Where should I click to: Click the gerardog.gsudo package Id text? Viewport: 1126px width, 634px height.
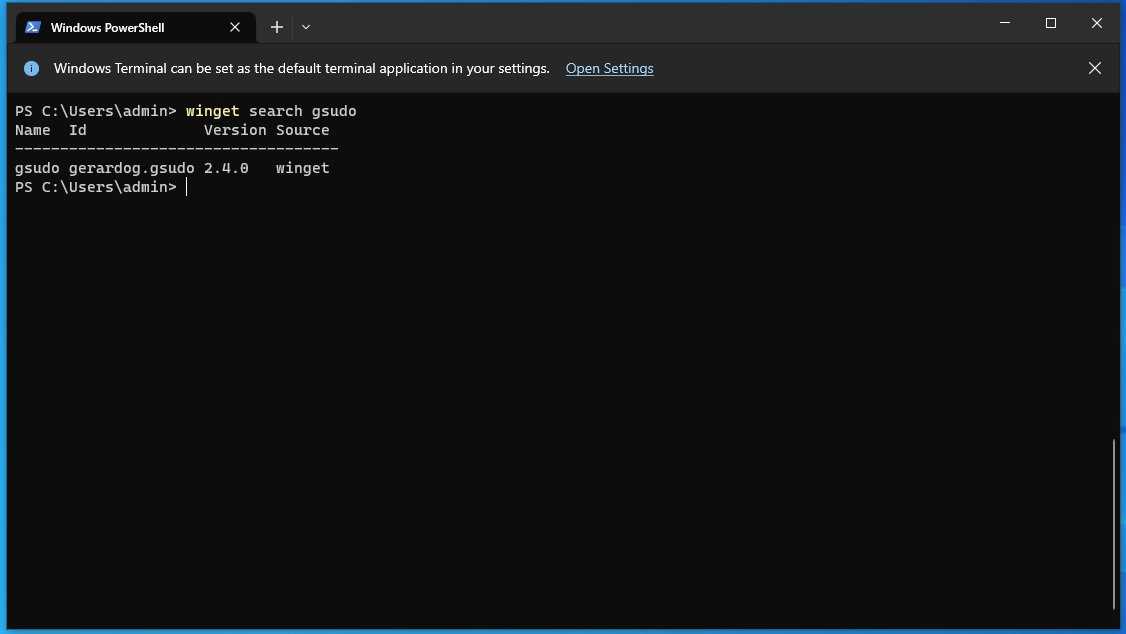tap(131, 168)
